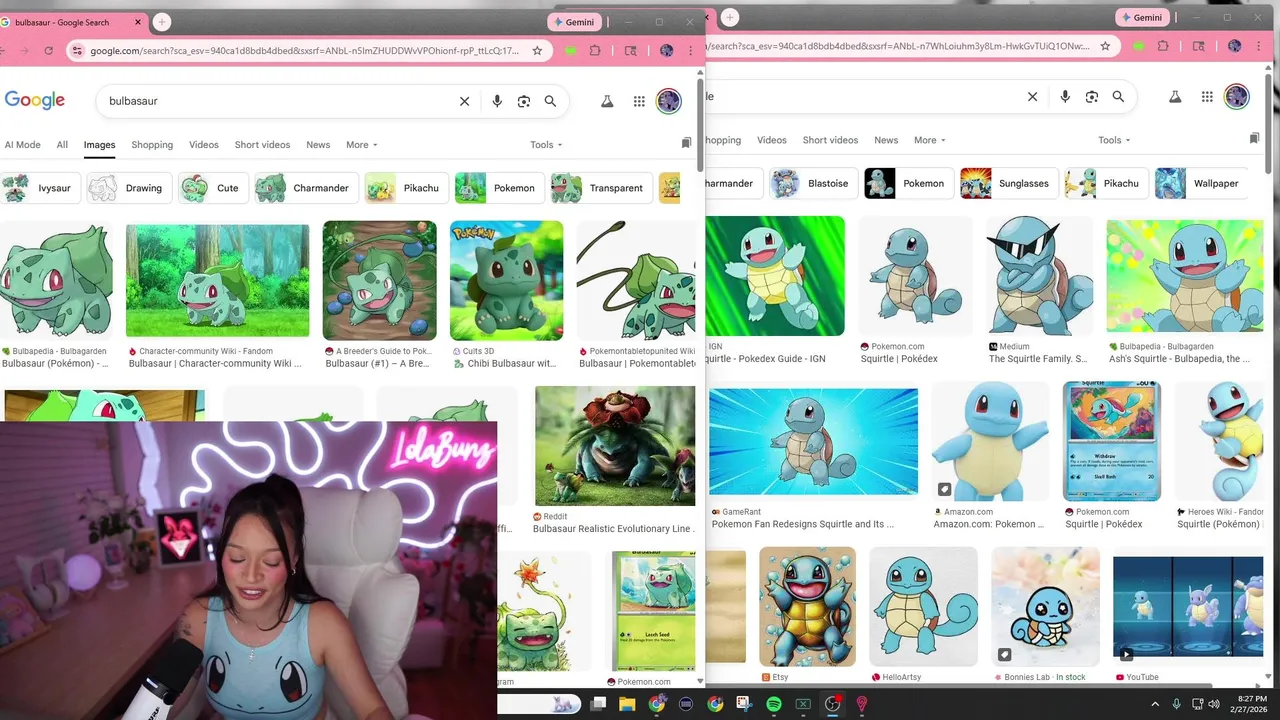Image resolution: width=1280 pixels, height=720 pixels.
Task: View site information icon in left address bar
Action: [77, 50]
